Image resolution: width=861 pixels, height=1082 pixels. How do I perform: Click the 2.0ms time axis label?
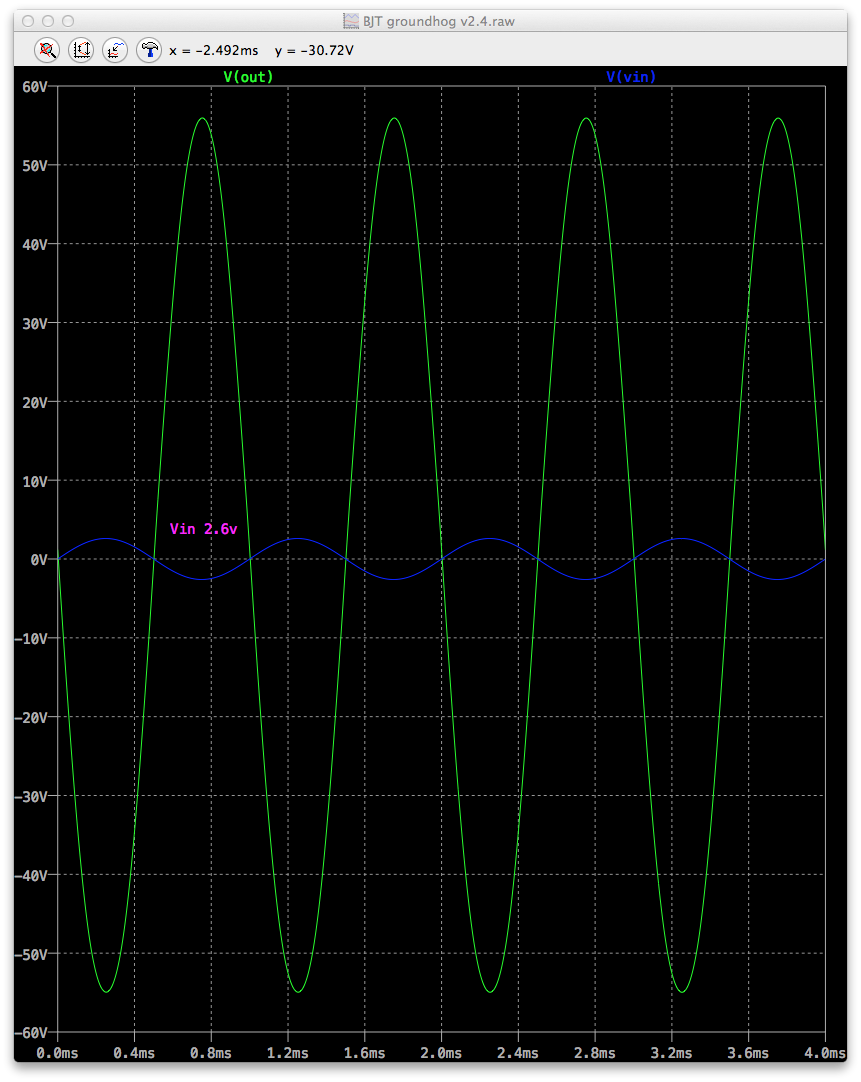click(441, 1053)
